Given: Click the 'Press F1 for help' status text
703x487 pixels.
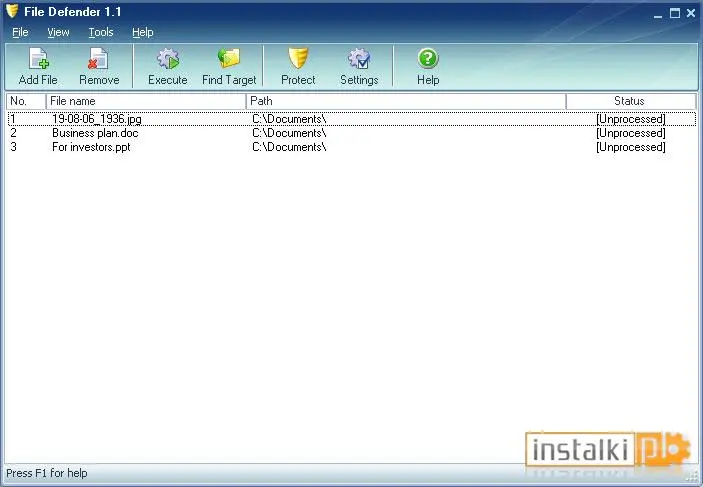Looking at the screenshot, I should click(47, 473).
